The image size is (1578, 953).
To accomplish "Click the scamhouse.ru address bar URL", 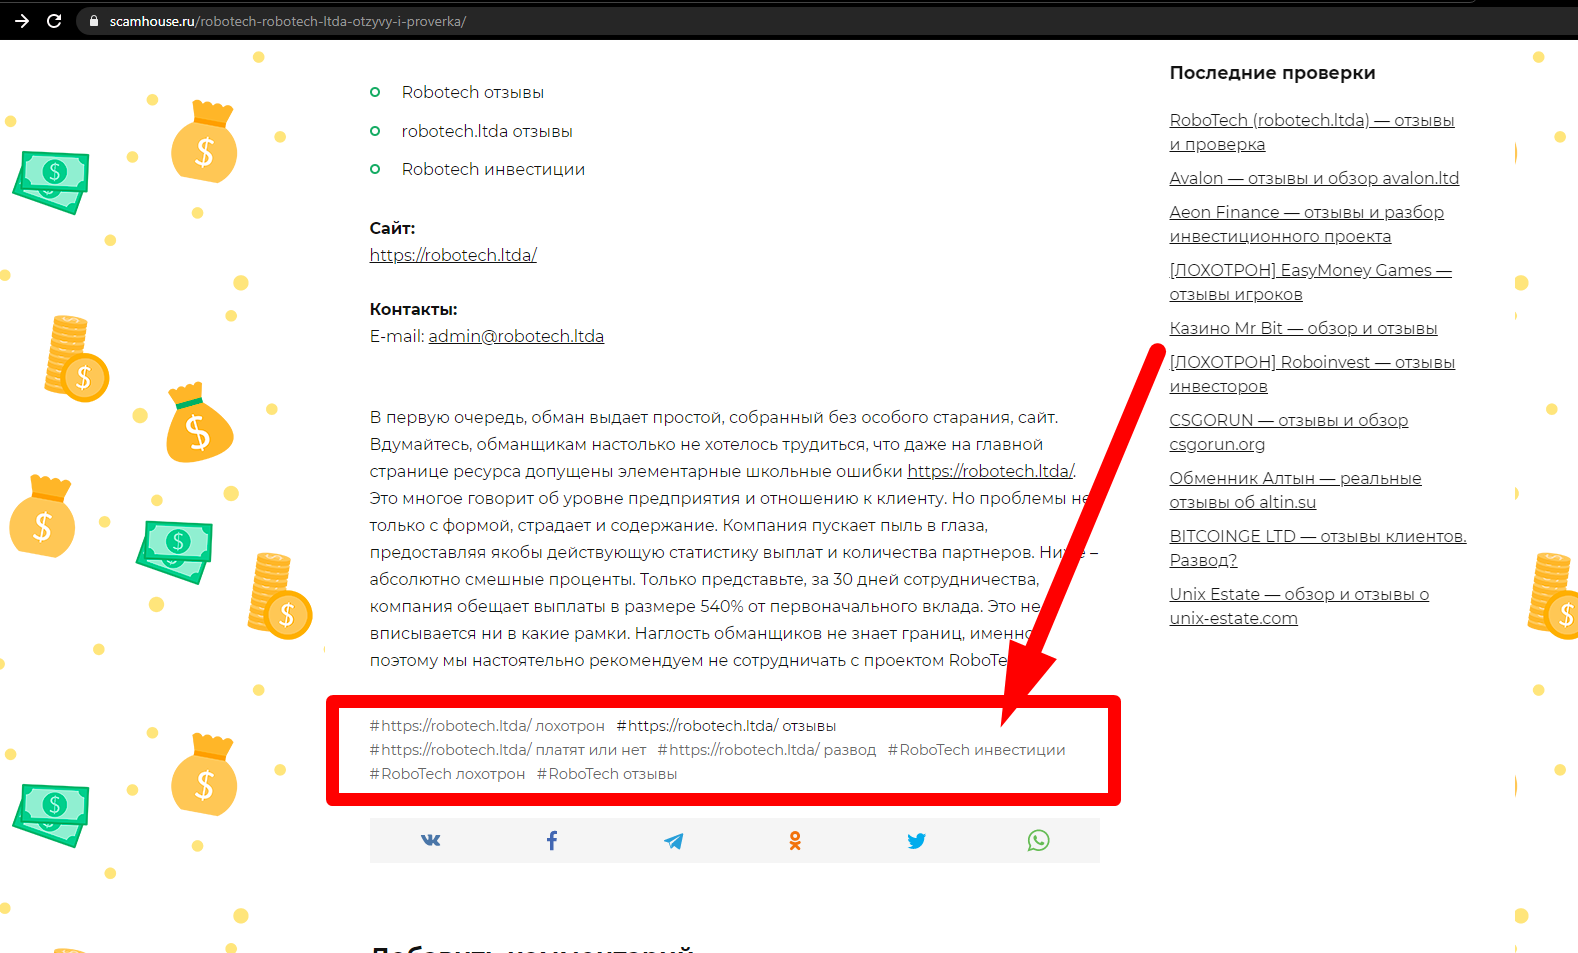I will 288,21.
